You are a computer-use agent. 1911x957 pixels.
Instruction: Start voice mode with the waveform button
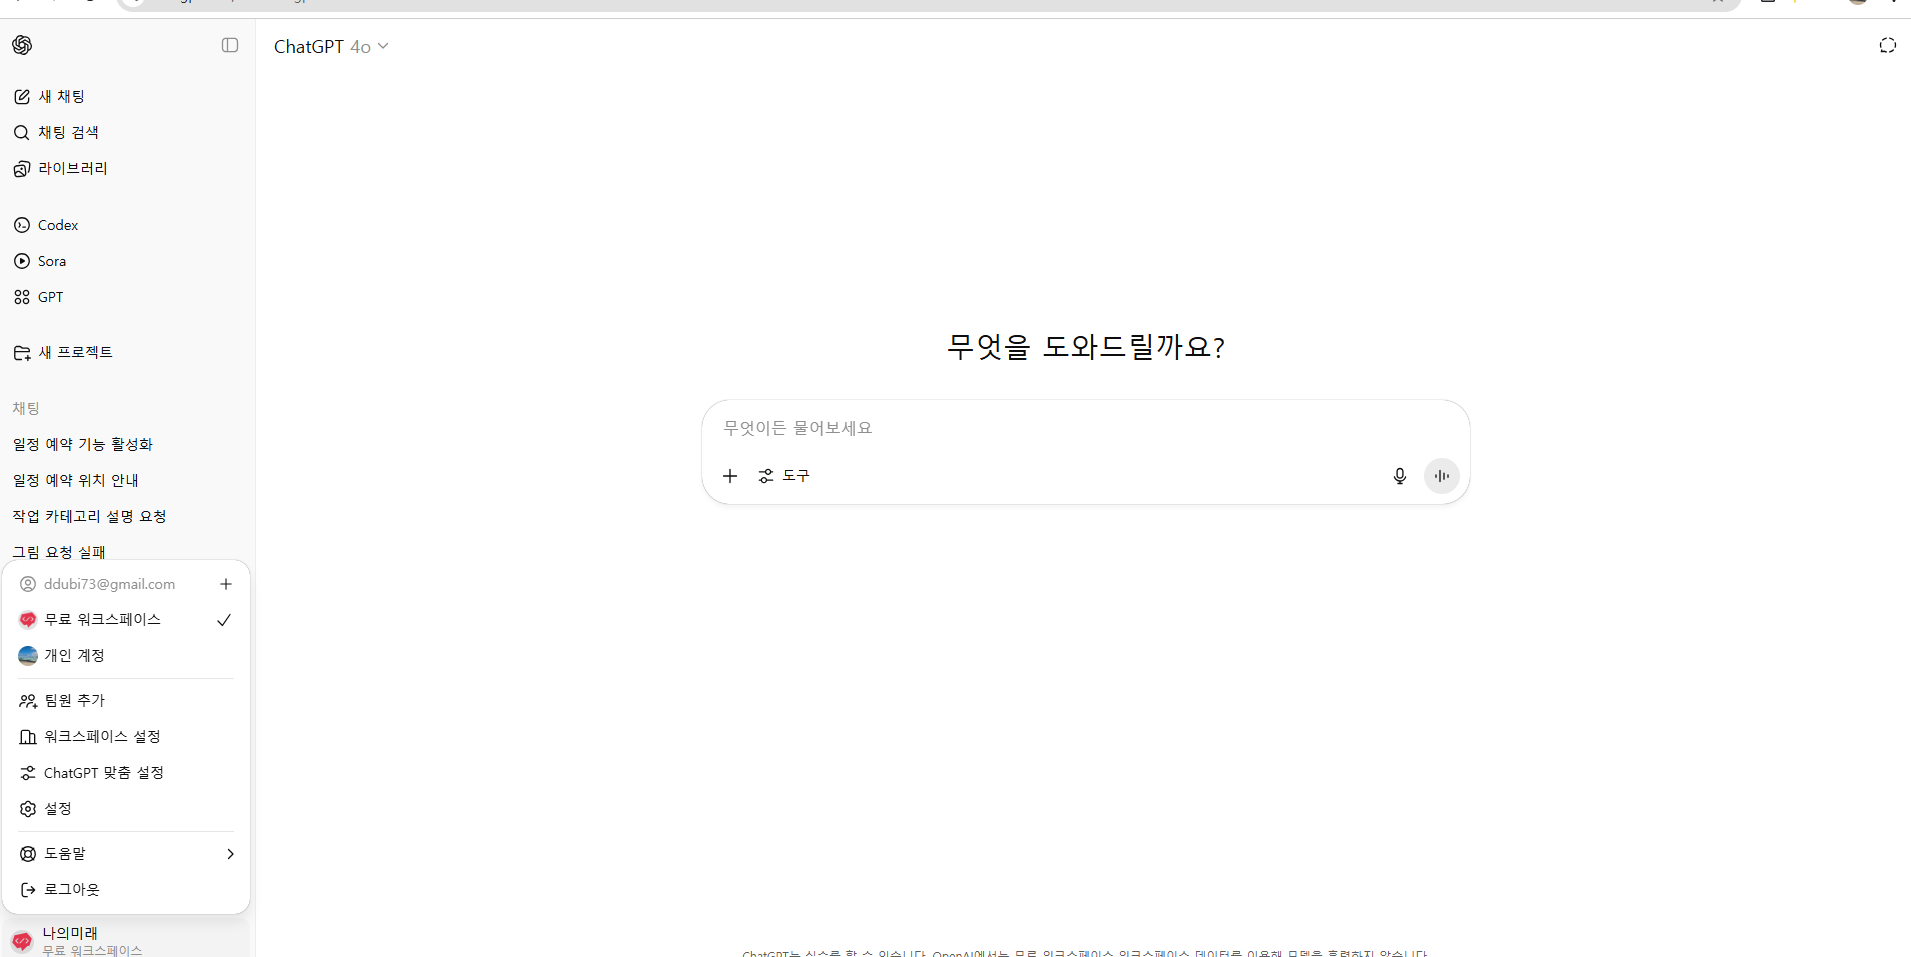coord(1441,476)
